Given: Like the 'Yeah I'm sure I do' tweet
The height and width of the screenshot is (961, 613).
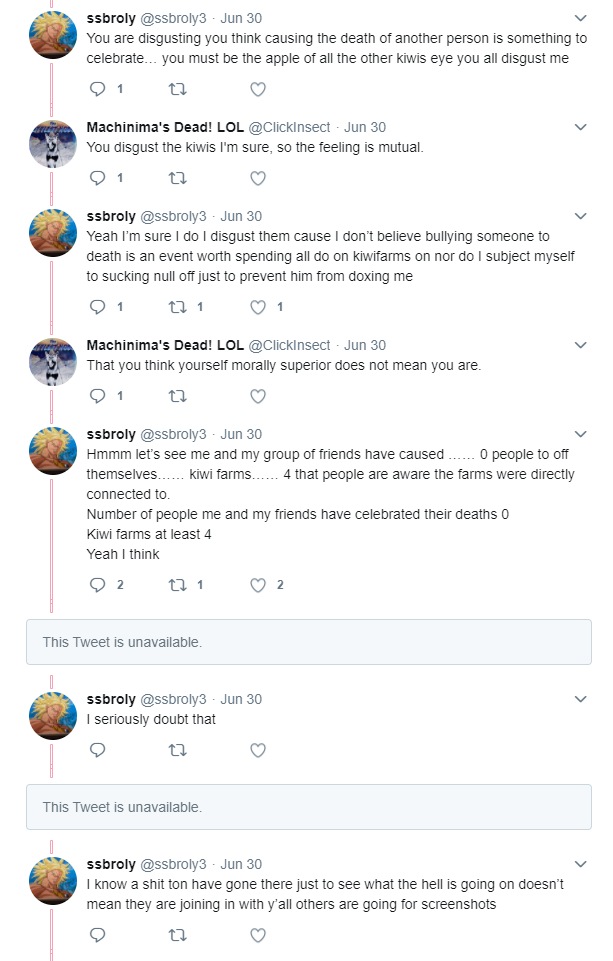Looking at the screenshot, I should (x=258, y=307).
